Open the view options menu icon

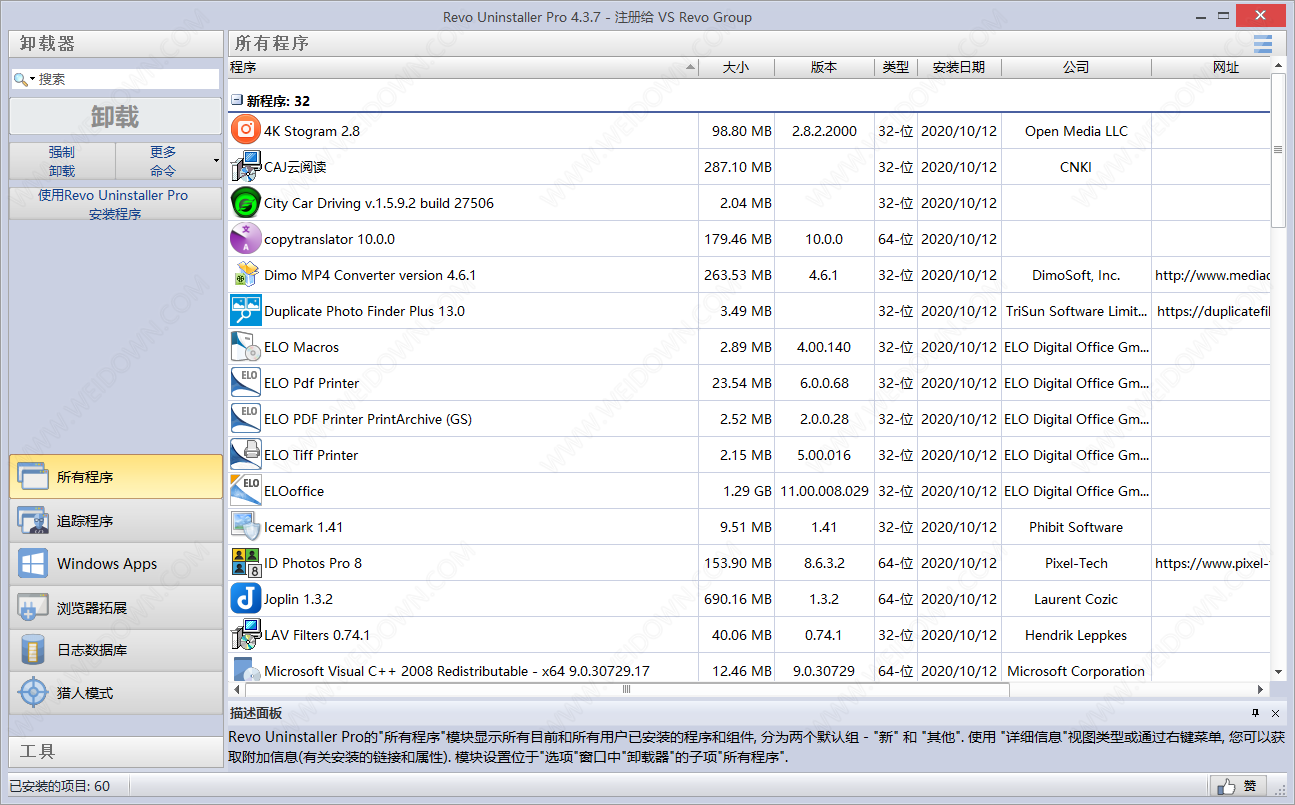coord(1262,43)
